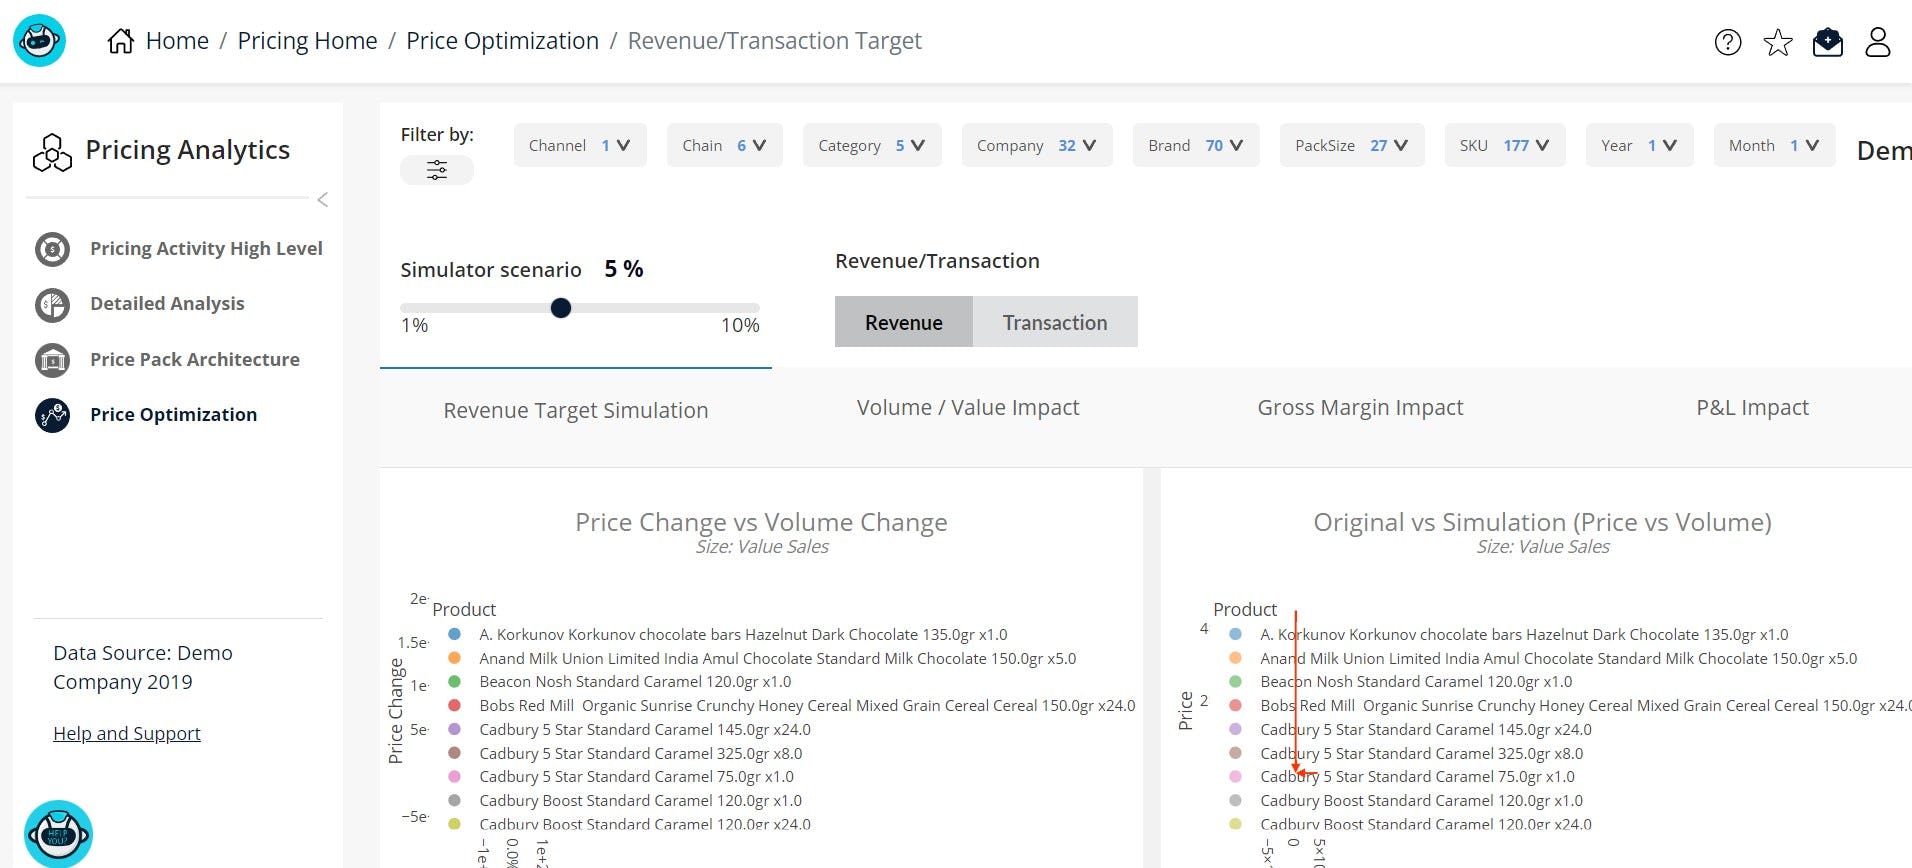Toggle Beacon Nosh legend entry in left chart
This screenshot has width=1912, height=868.
coord(635,682)
